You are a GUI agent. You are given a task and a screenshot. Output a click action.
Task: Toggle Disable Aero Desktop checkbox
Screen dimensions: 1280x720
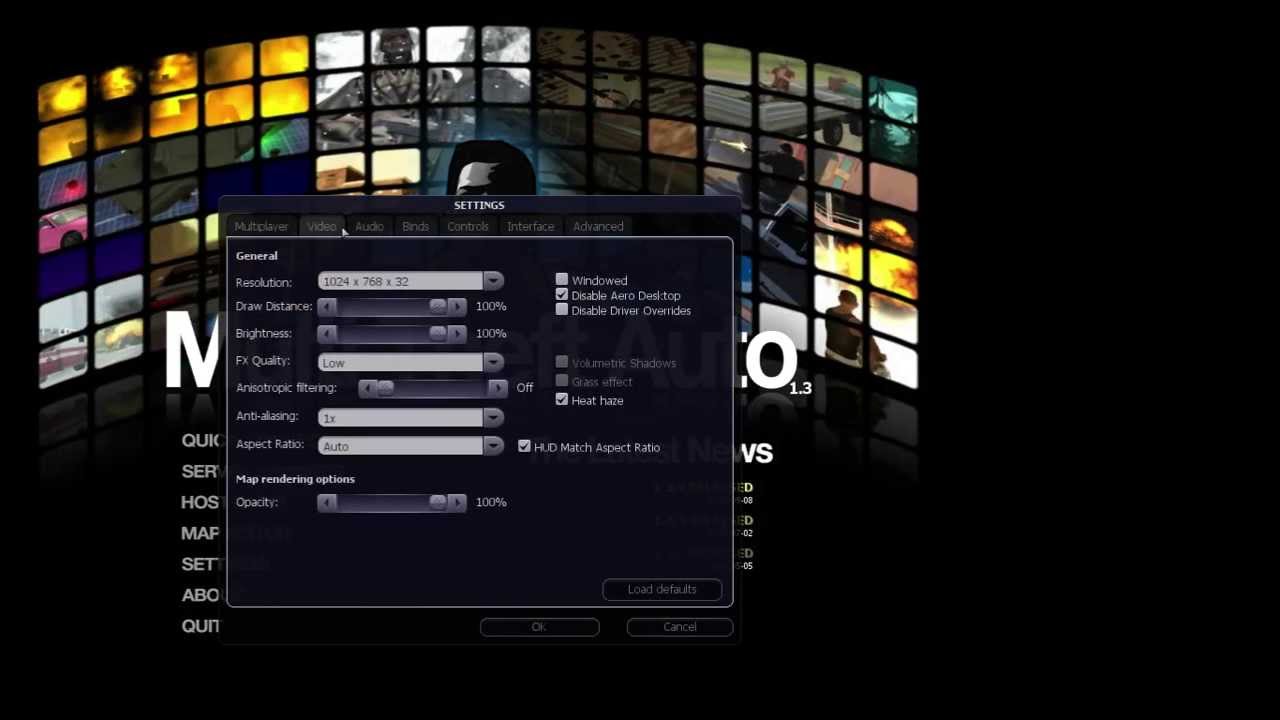click(562, 295)
